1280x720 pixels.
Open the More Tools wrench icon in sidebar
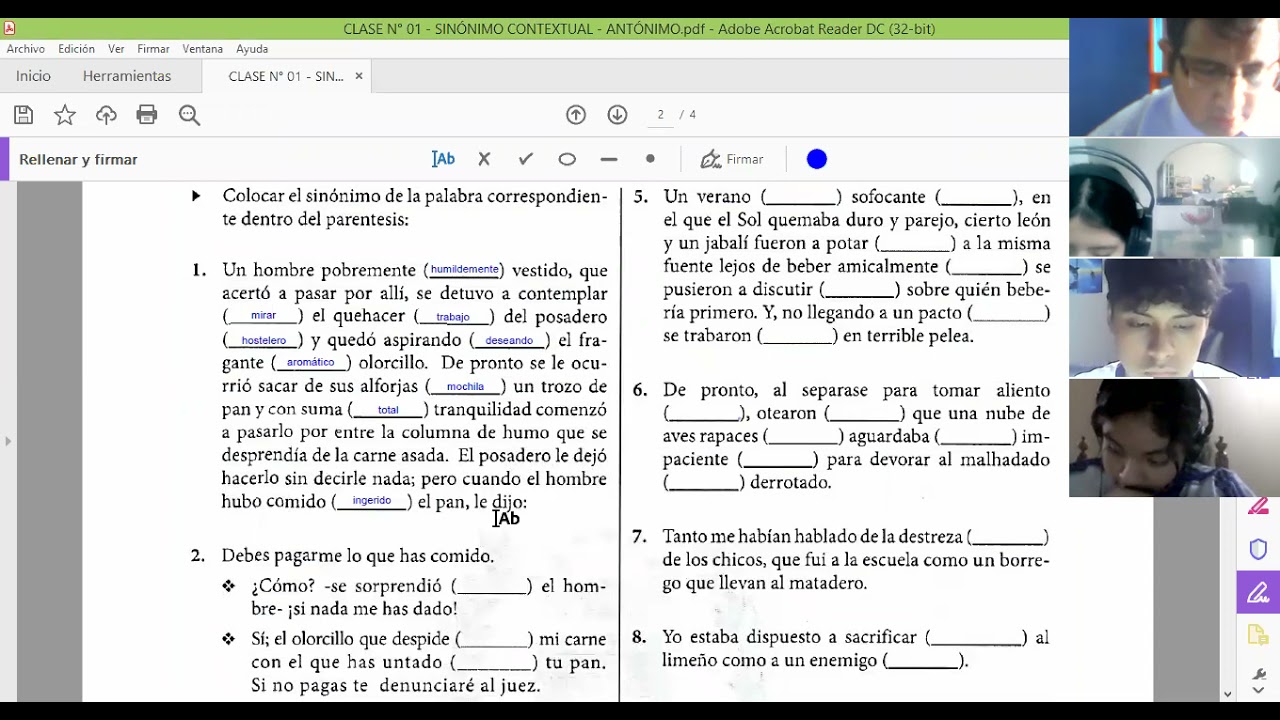coord(1258,675)
